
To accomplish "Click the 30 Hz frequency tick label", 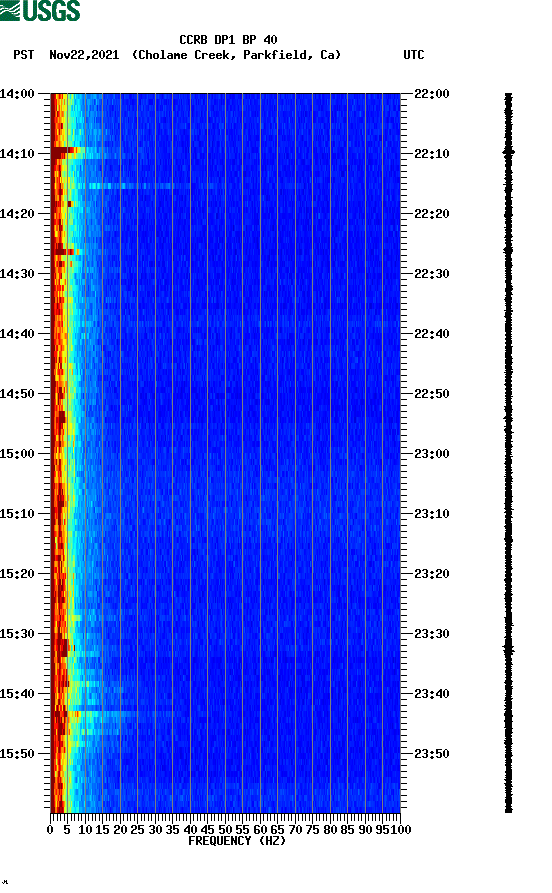I will (155, 830).
